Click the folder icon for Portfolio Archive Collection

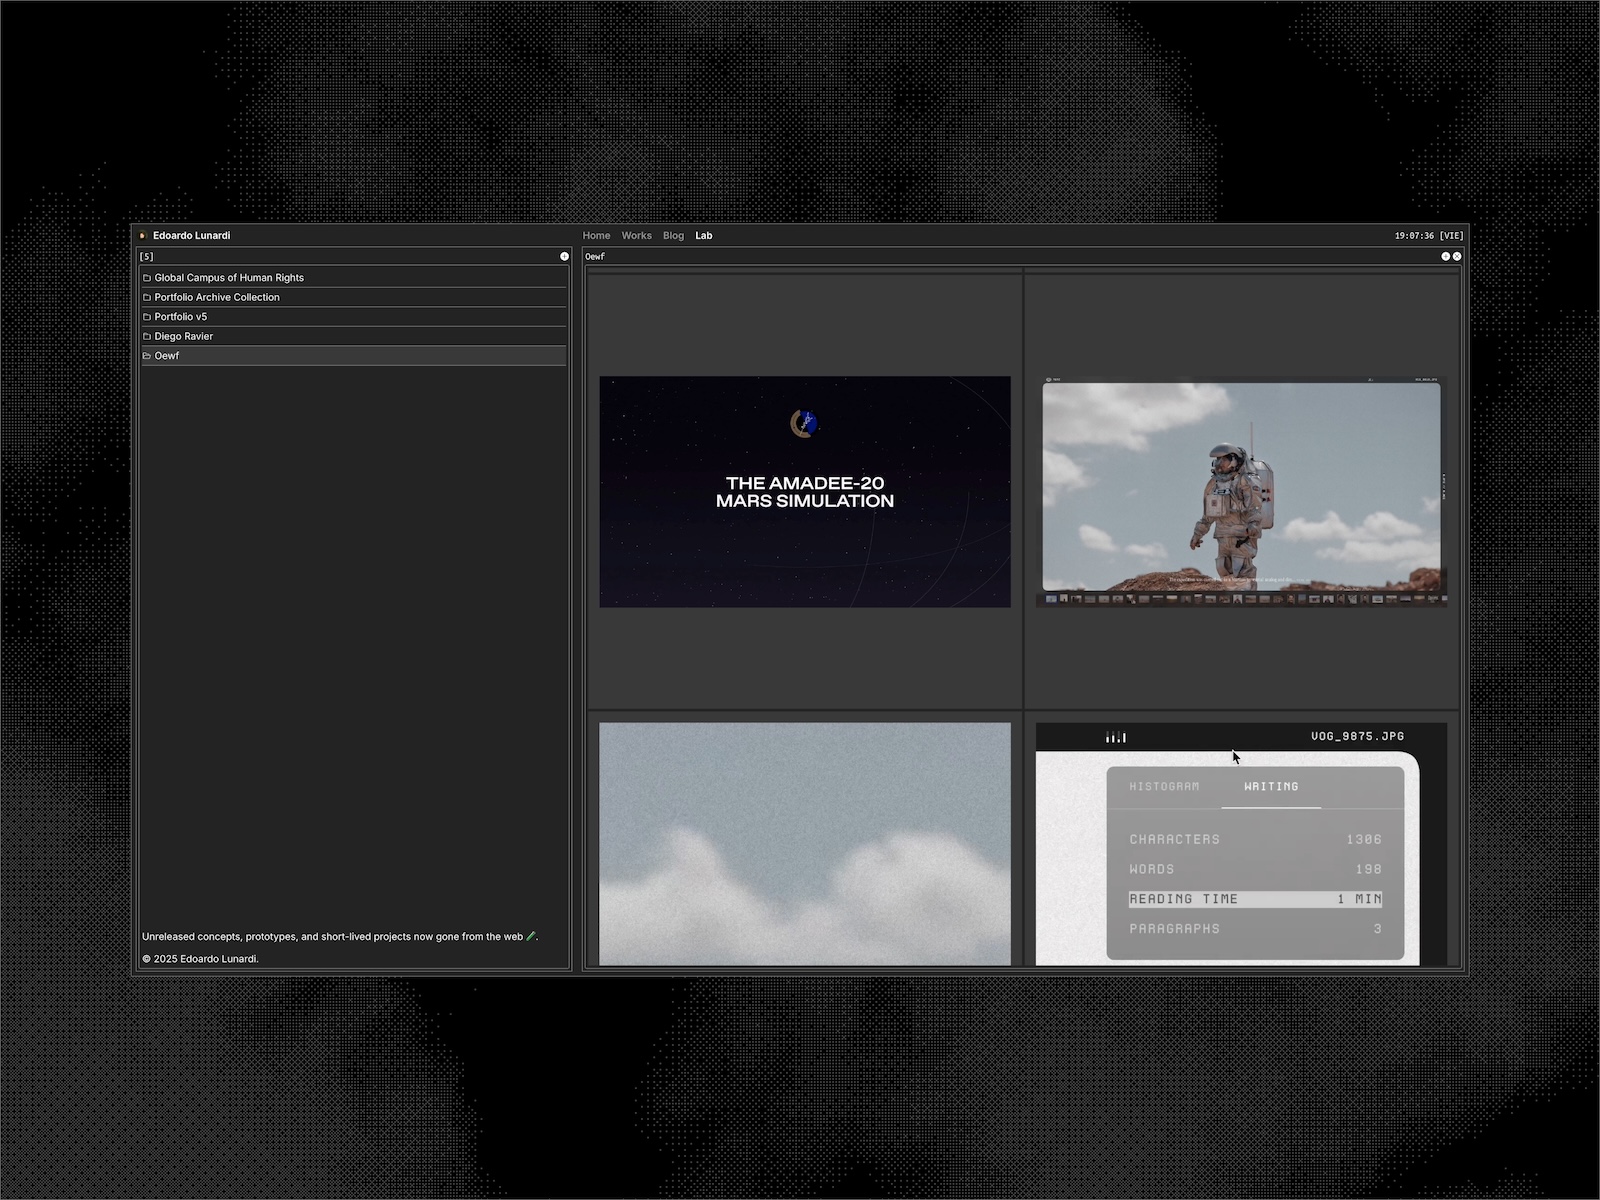(x=147, y=297)
